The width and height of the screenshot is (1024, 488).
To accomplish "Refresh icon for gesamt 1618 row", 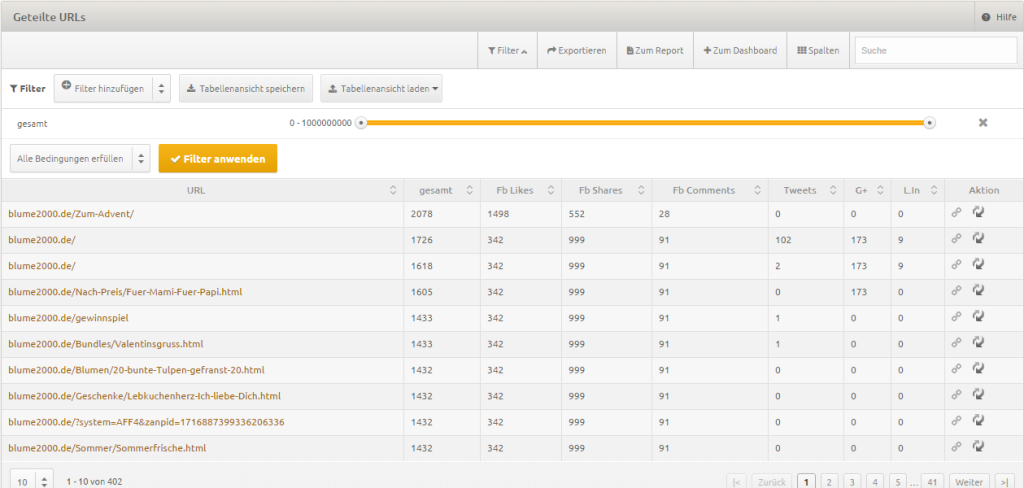I will 978,264.
